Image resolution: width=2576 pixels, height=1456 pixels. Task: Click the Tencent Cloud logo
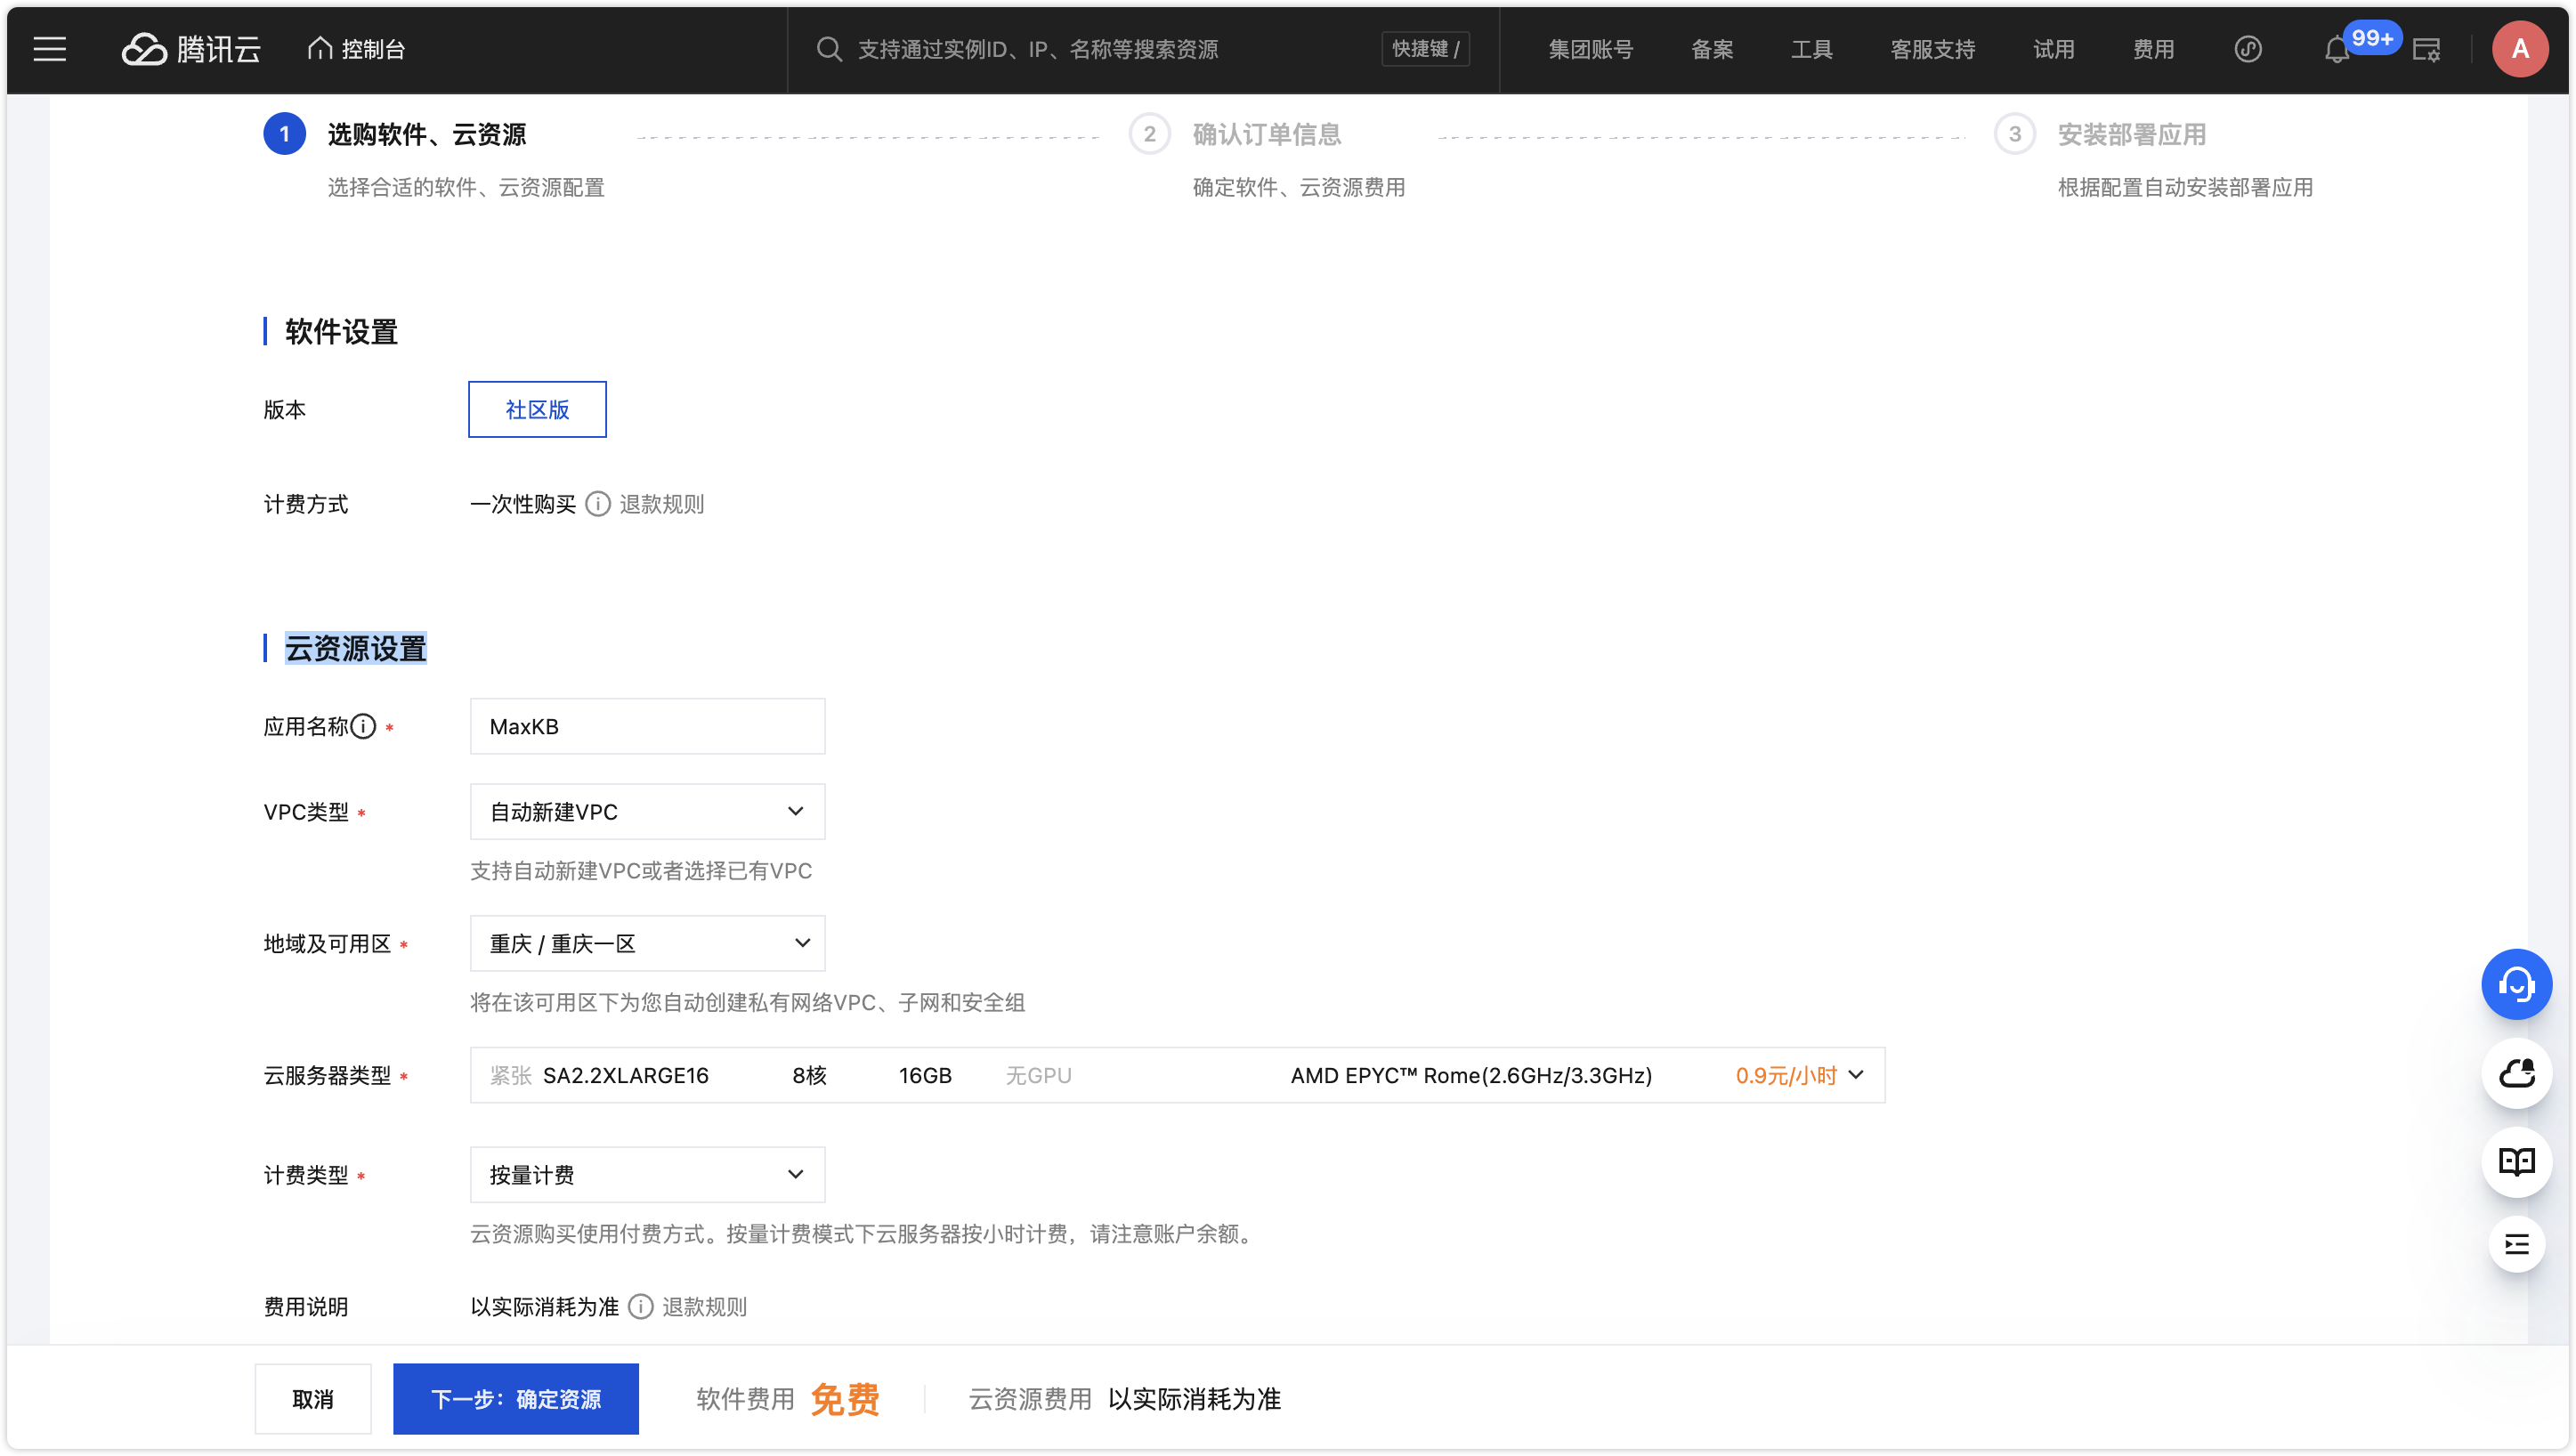(190, 49)
